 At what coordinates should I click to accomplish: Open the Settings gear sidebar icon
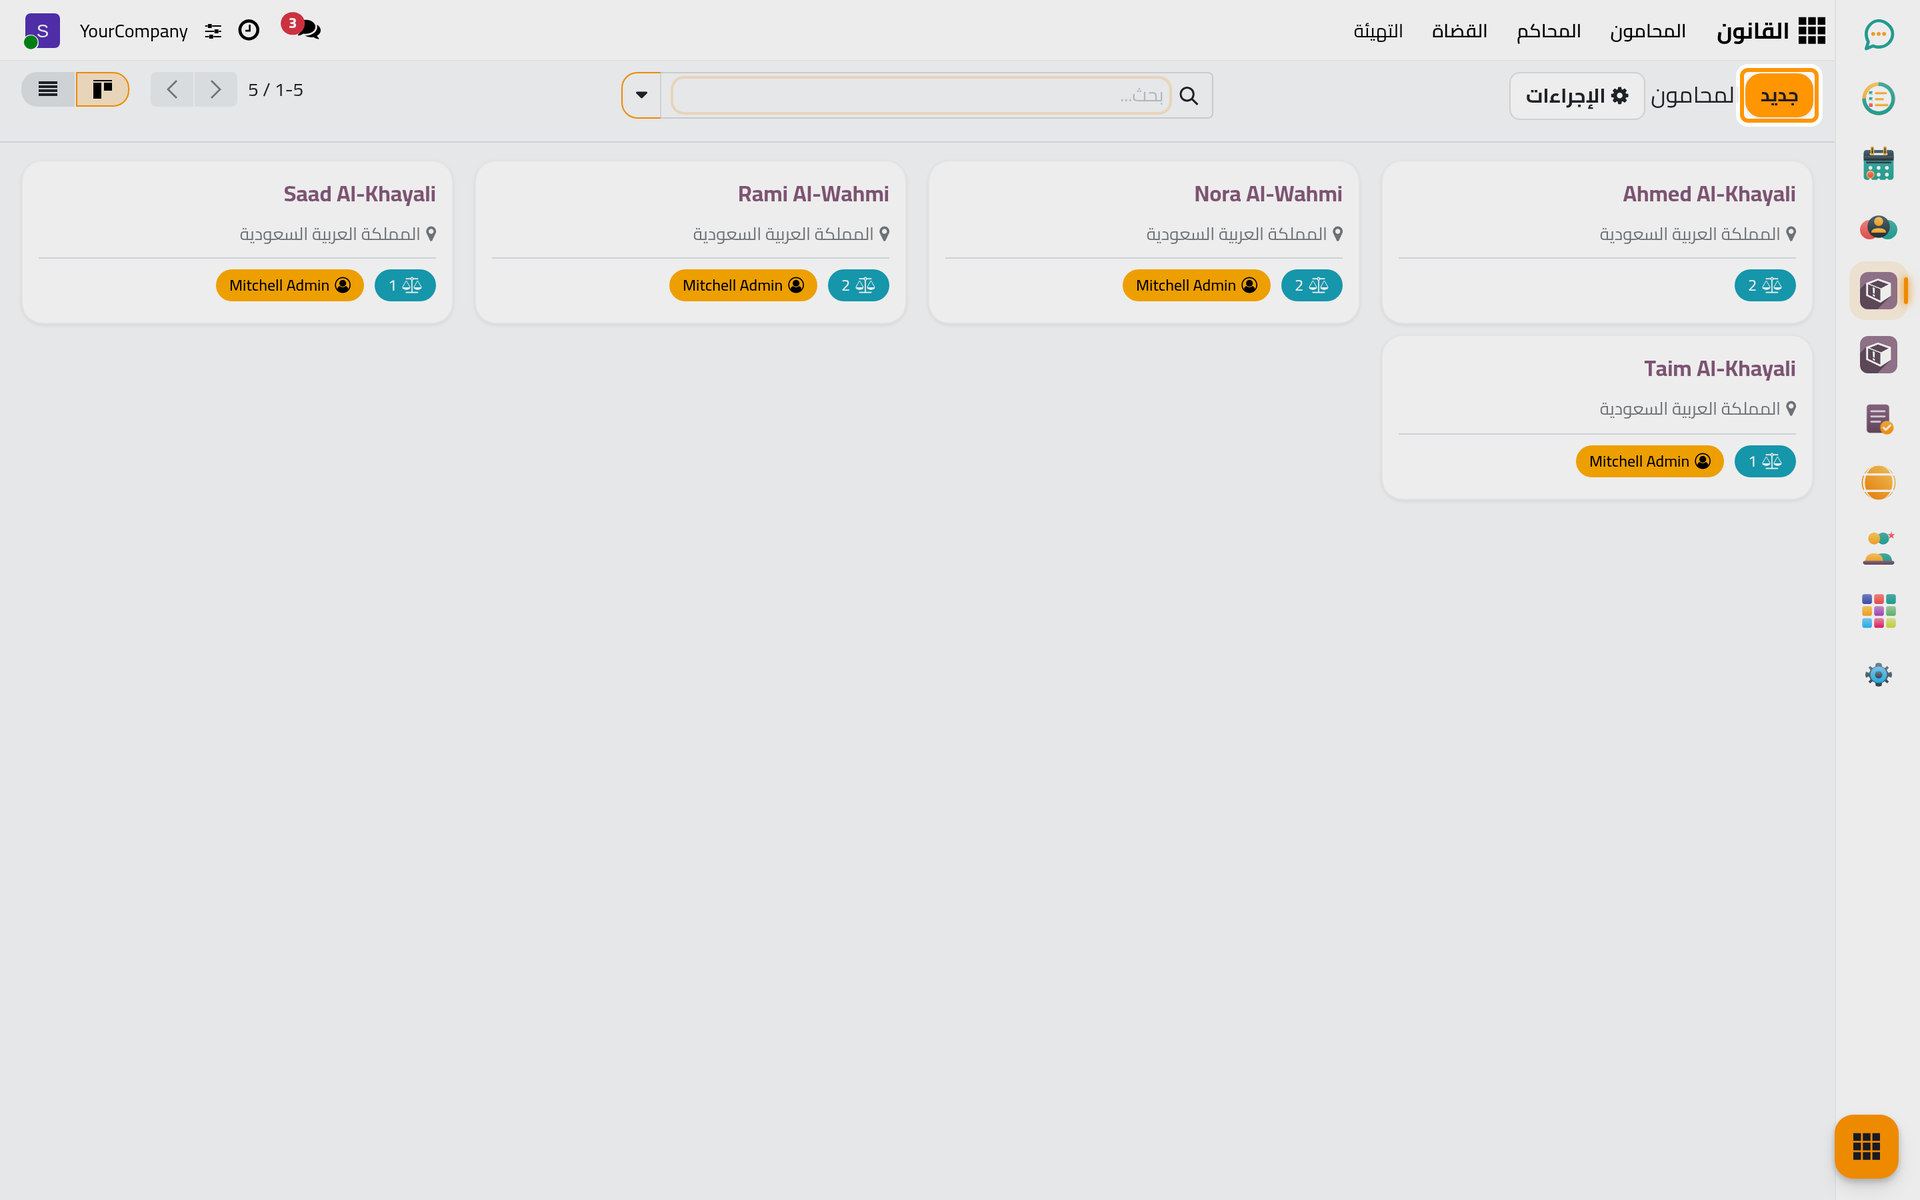coord(1878,675)
